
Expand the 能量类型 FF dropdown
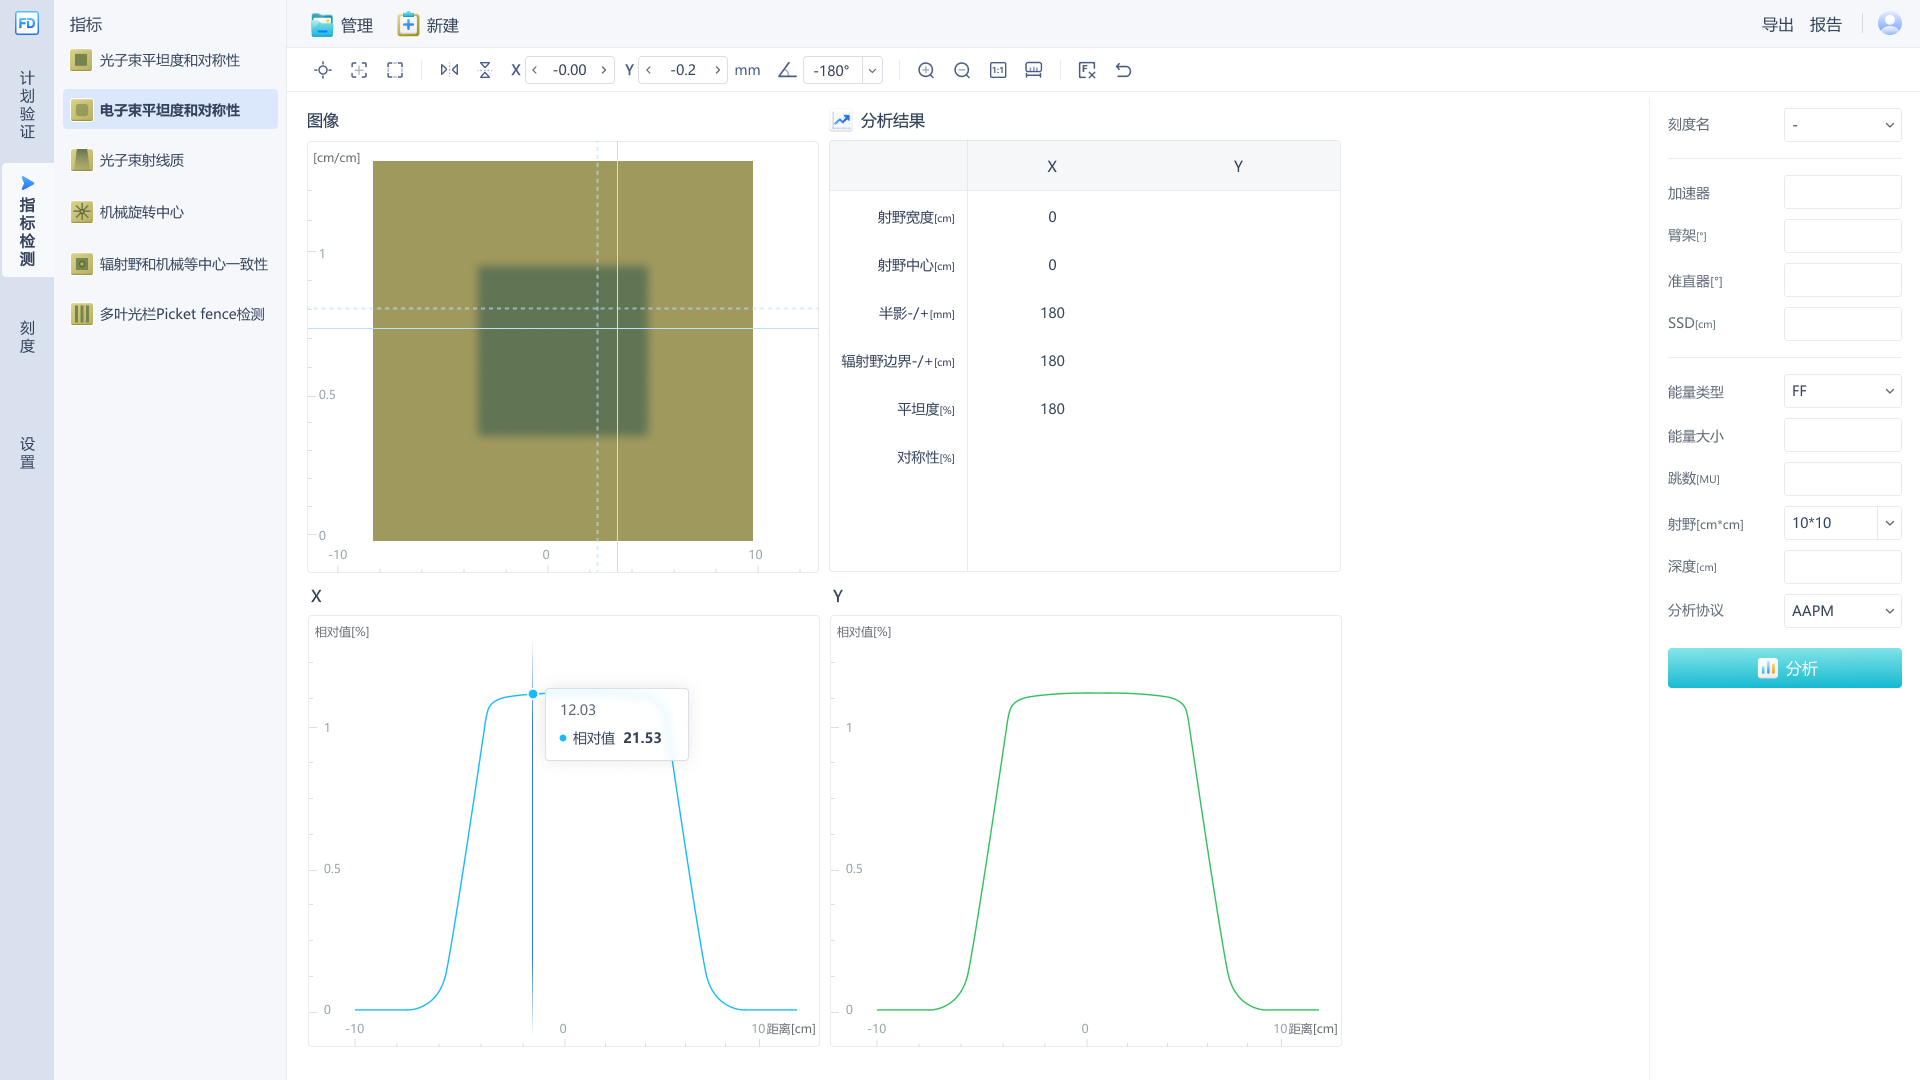point(1842,391)
